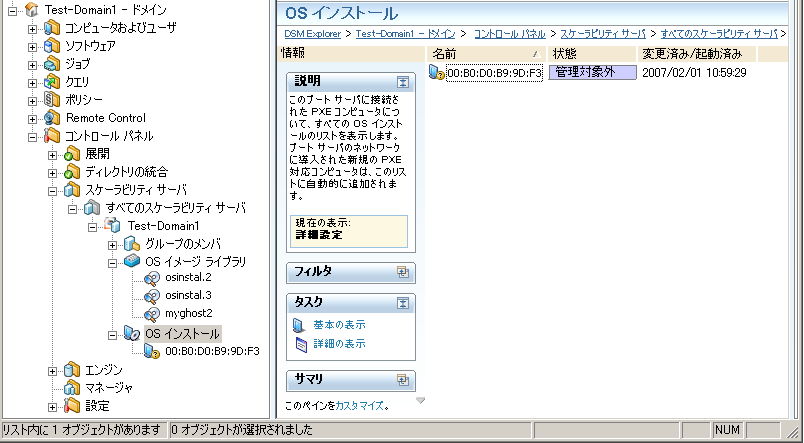Click the 展開 folder icon

pyautogui.click(x=72, y=154)
